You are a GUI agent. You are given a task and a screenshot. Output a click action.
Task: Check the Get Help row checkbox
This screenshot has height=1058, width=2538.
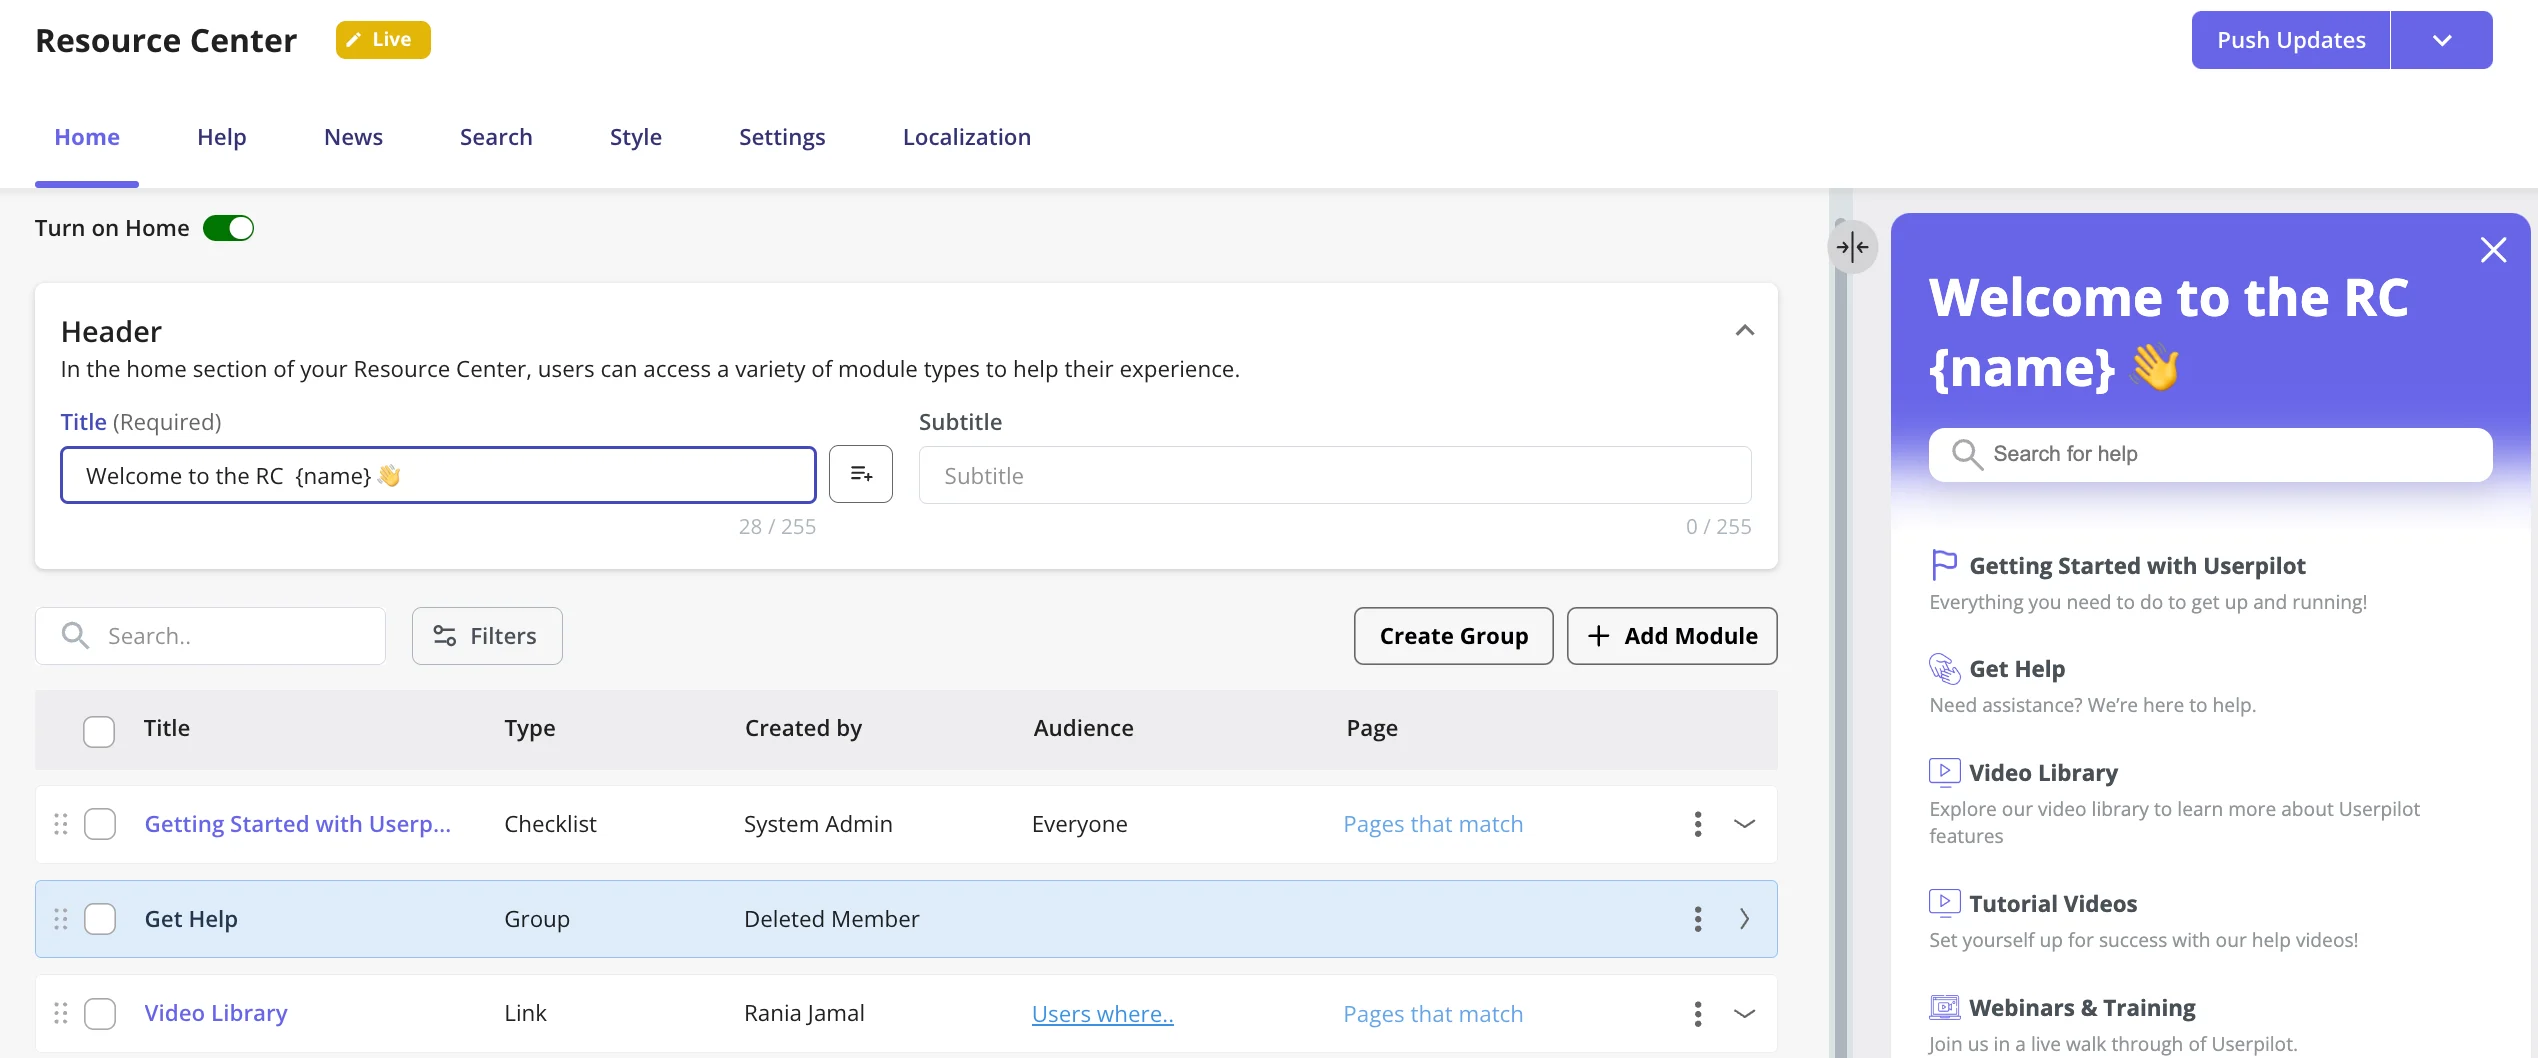(x=100, y=919)
